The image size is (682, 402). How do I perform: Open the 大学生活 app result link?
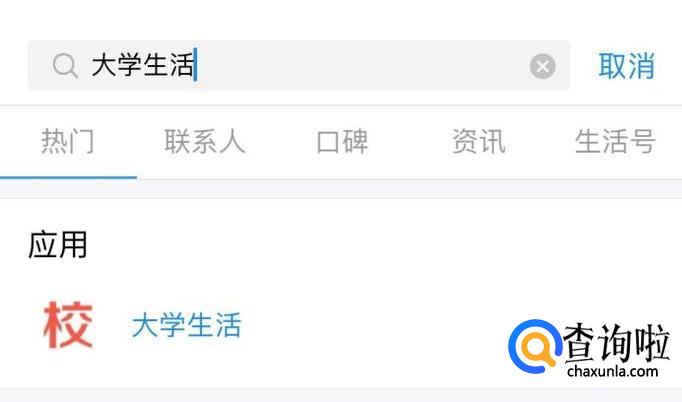186,325
